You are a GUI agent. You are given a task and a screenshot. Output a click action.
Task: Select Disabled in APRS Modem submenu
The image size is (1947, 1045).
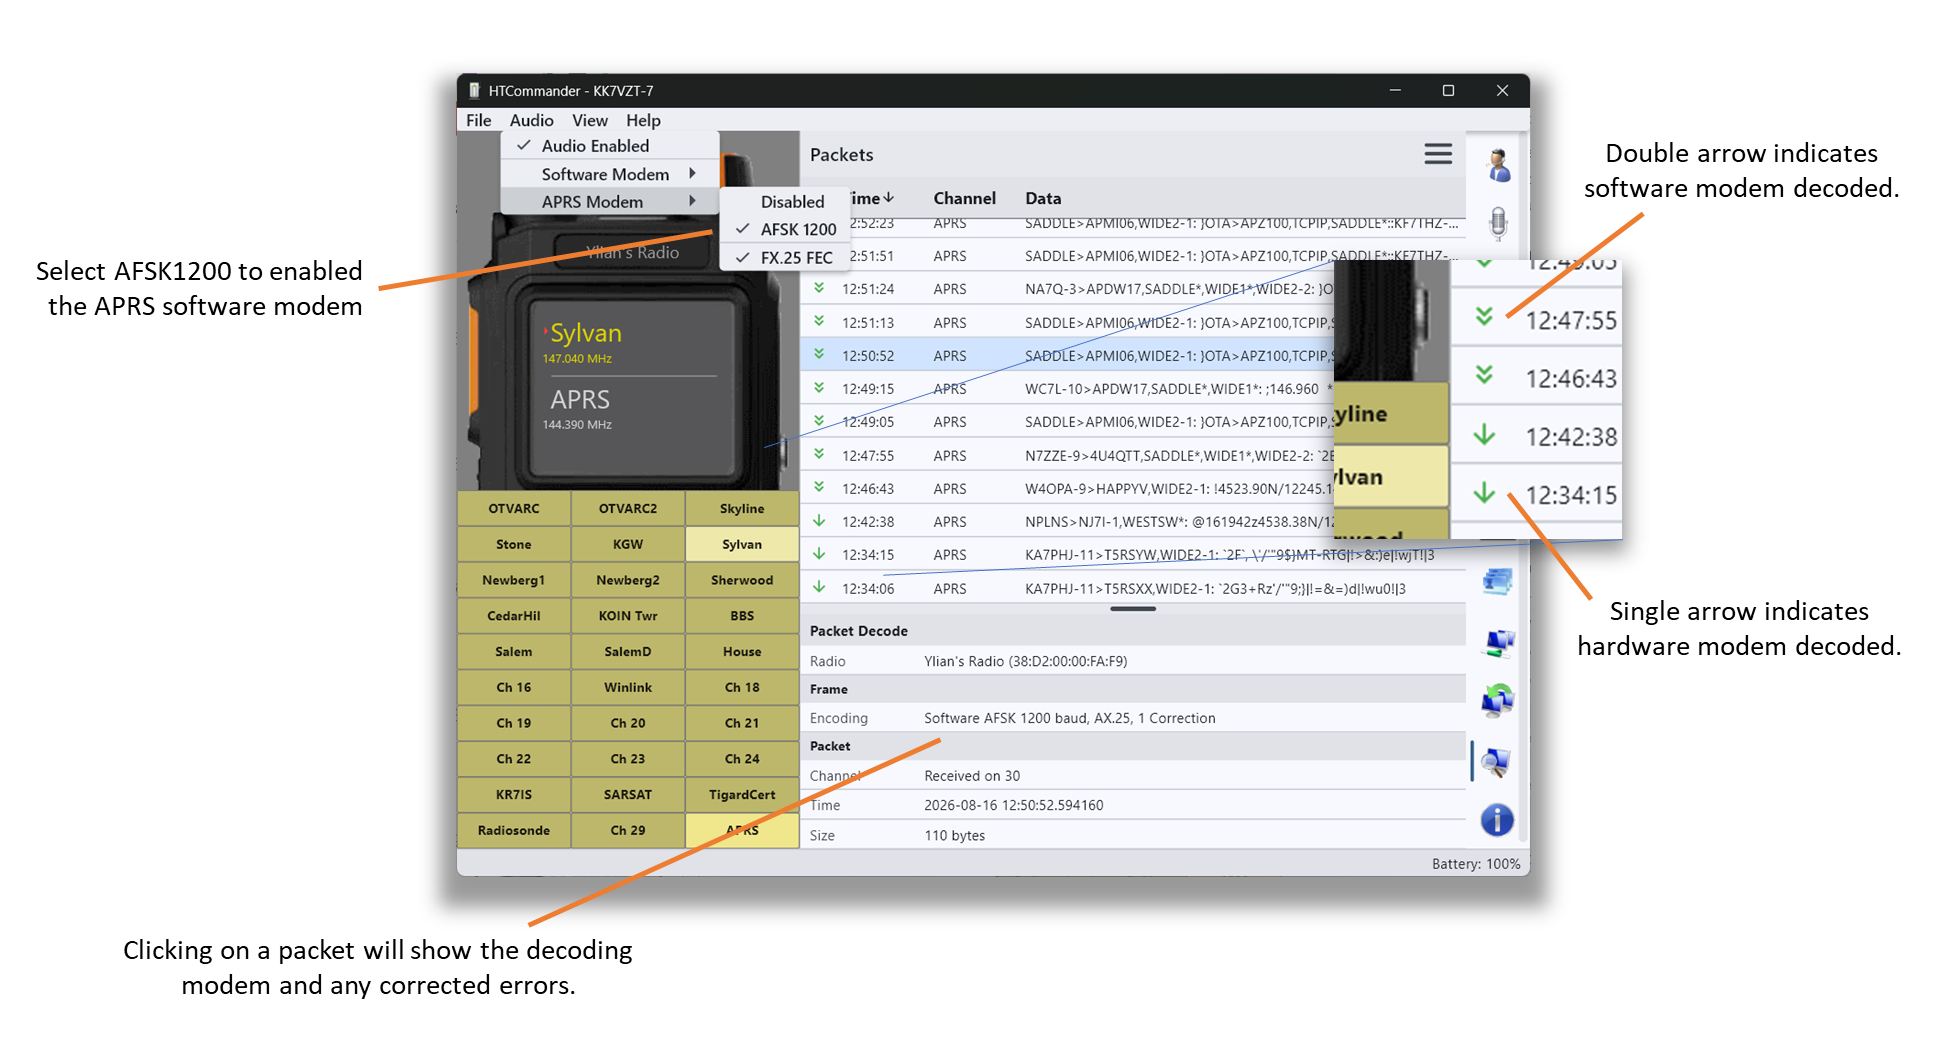click(x=784, y=202)
